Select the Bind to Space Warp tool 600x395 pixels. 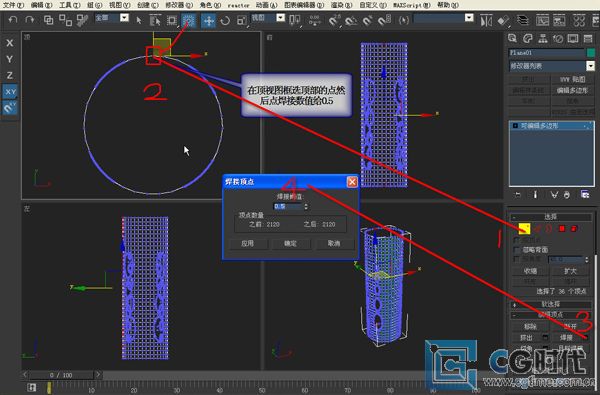coord(82,20)
